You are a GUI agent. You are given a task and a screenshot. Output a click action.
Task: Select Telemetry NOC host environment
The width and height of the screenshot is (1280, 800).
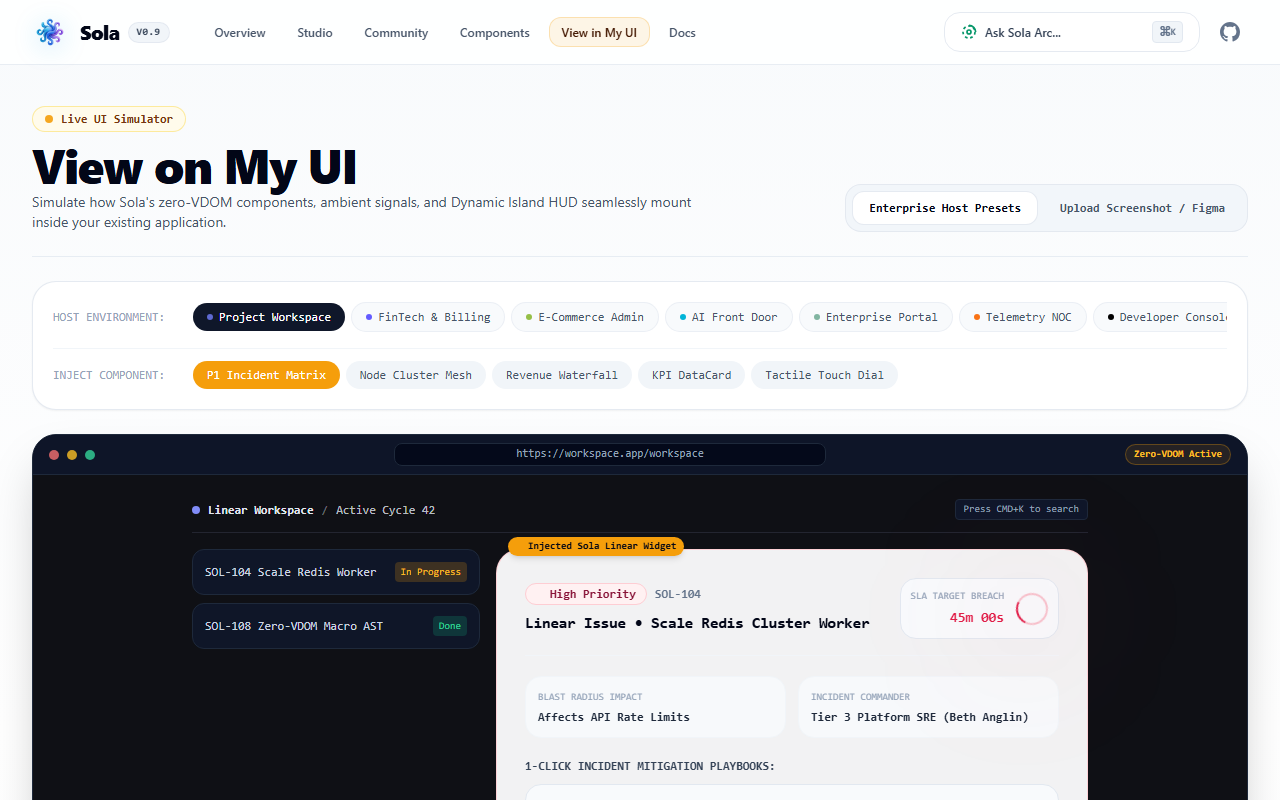click(x=1023, y=317)
